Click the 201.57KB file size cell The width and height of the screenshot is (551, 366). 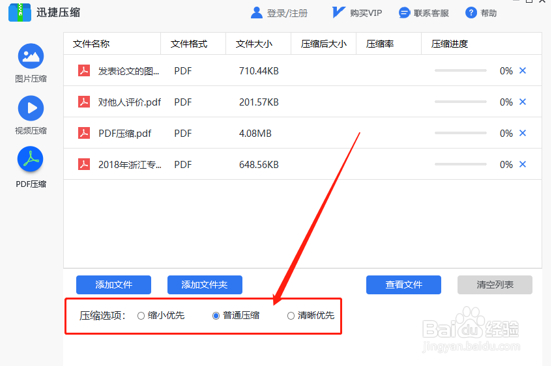[259, 102]
